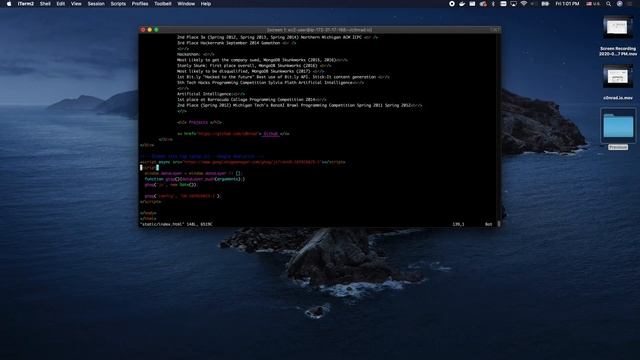Viewport: 640px width, 360px height.
Task: Click the script async src line
Action: (242, 162)
